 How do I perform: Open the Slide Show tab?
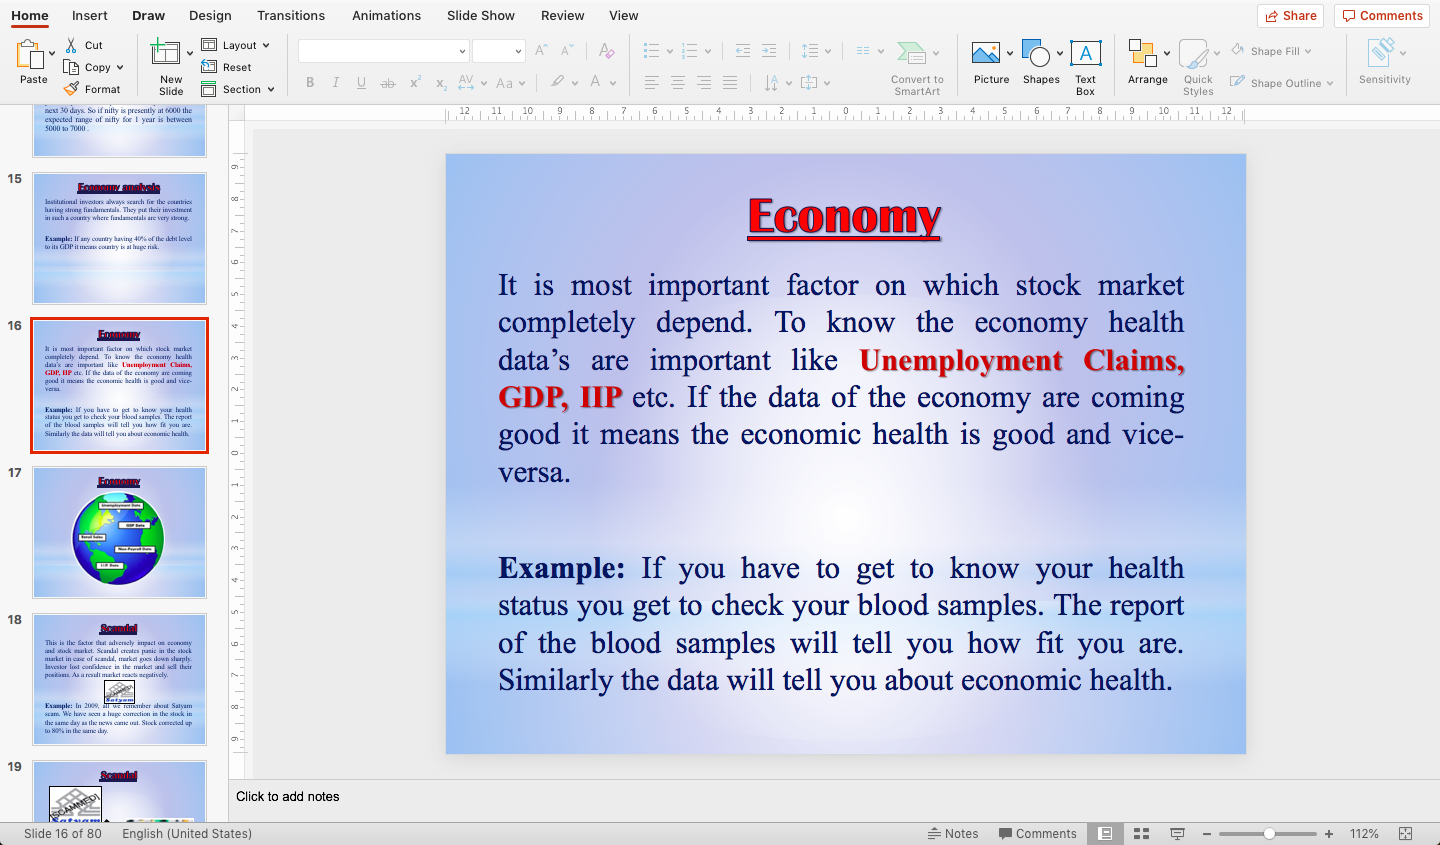(480, 15)
